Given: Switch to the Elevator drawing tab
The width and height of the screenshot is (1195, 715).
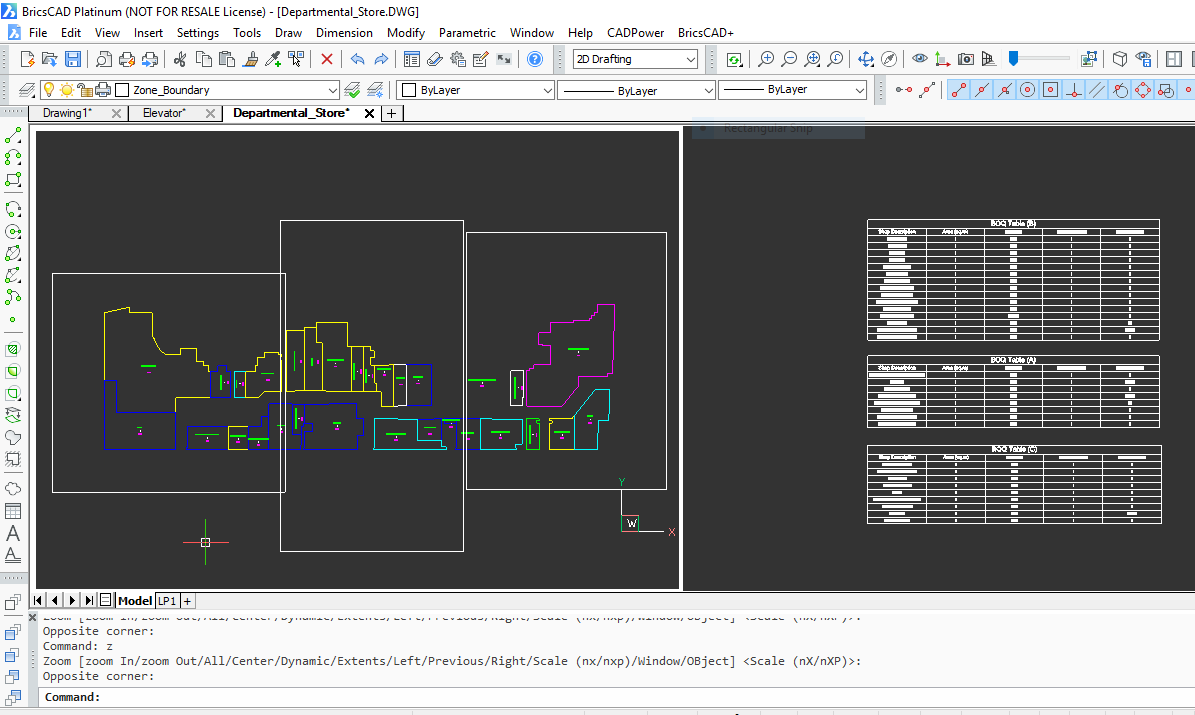Looking at the screenshot, I should [x=163, y=113].
